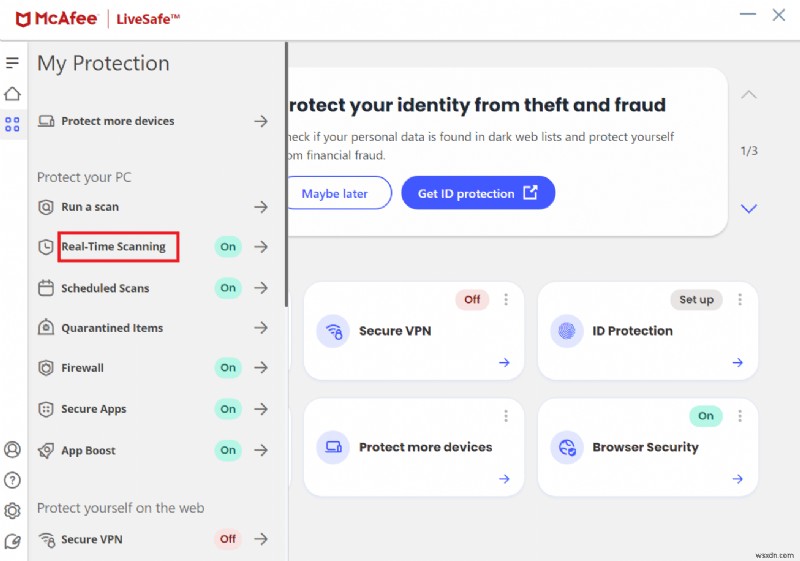Click the Secure VPN card icon
Viewport: 800px width, 561px height.
click(x=332, y=331)
